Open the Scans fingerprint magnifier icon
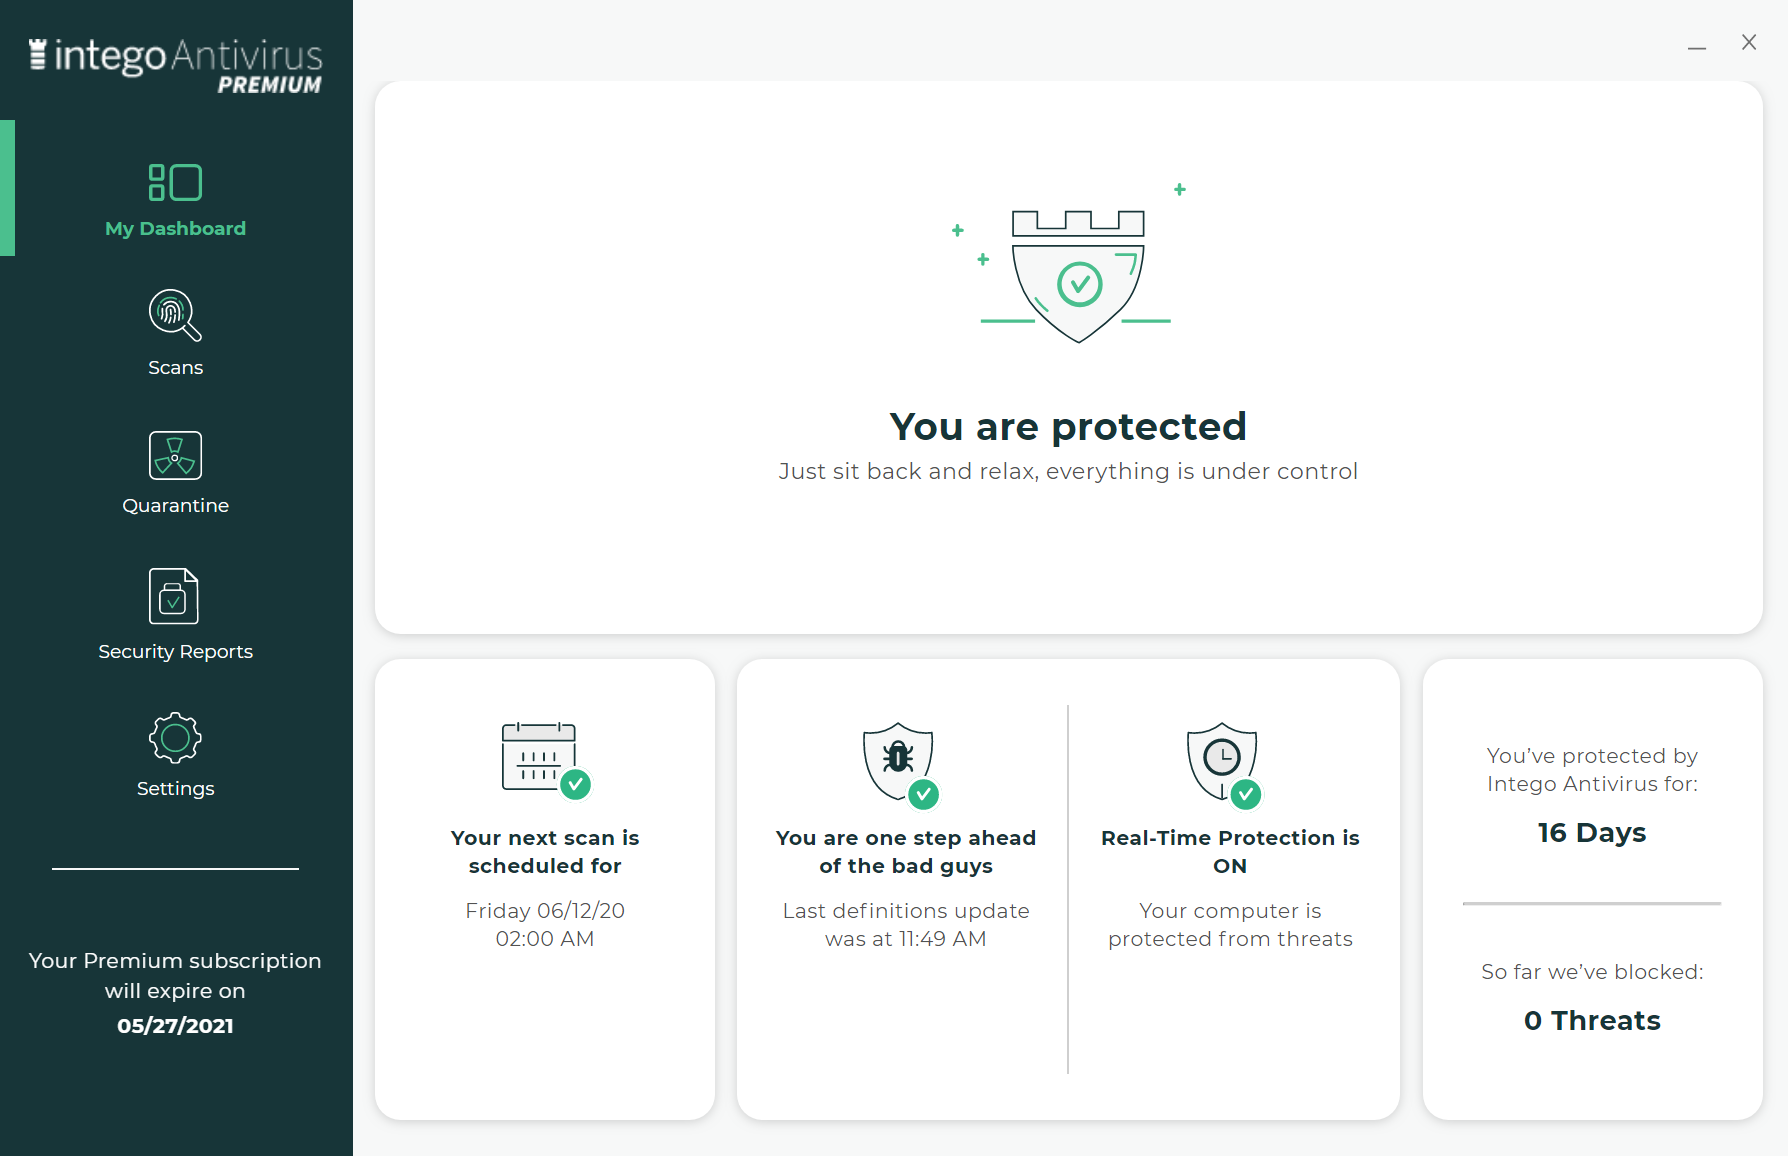The height and width of the screenshot is (1156, 1790). click(175, 315)
